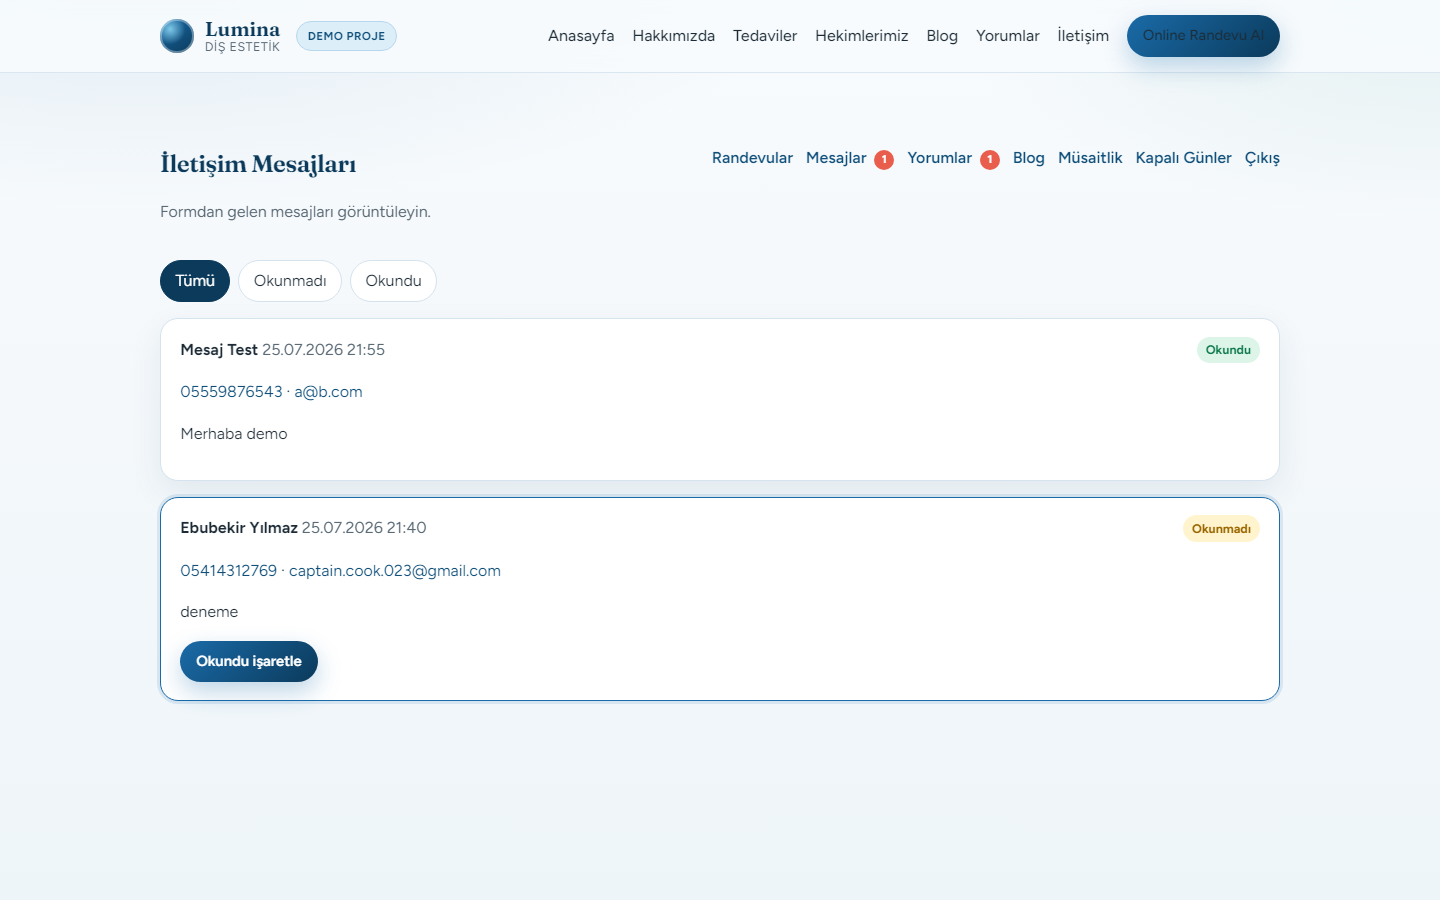This screenshot has width=1440, height=900.
Task: Open Blog in the admin menu
Action: pos(1028,158)
